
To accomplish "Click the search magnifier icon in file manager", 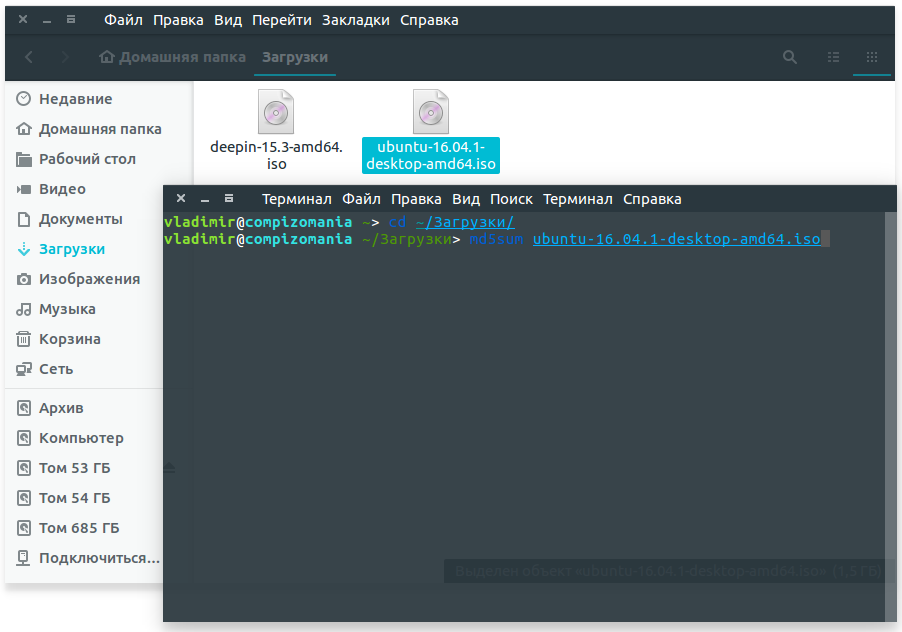I will (x=790, y=57).
